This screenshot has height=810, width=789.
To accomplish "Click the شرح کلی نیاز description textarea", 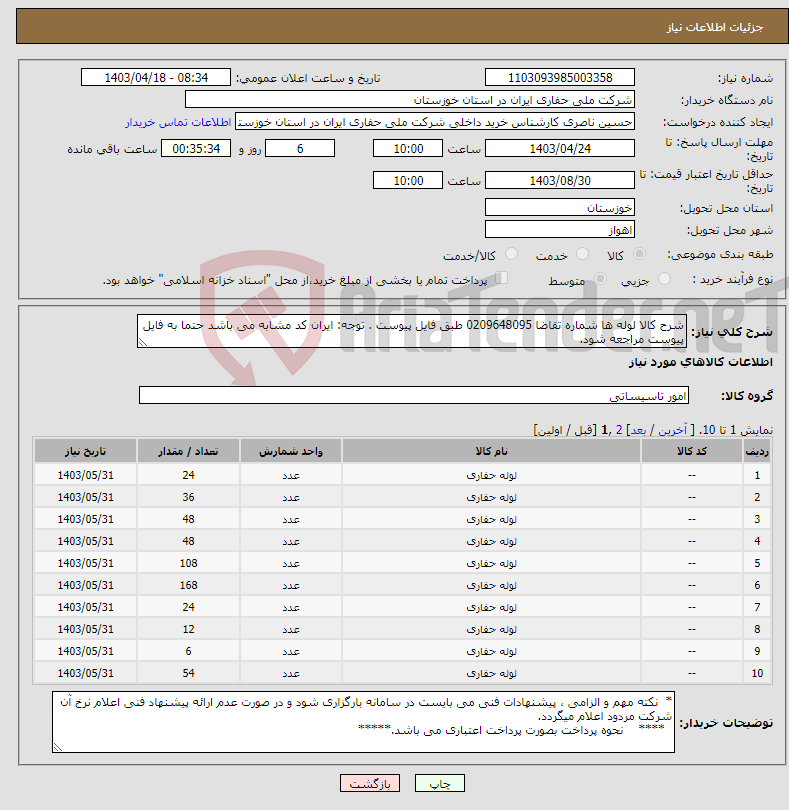I will click(412, 331).
